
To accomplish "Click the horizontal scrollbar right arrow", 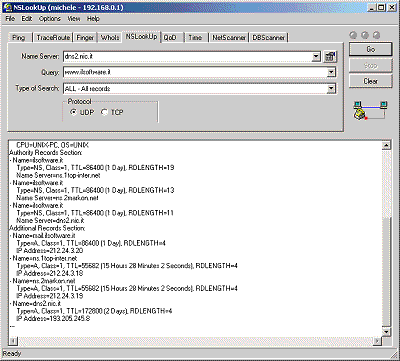I will 377,341.
